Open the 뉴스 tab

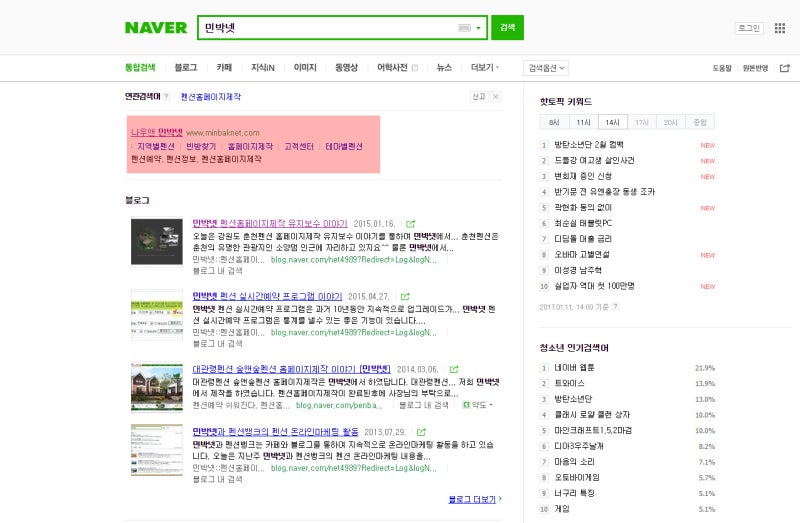[x=444, y=67]
